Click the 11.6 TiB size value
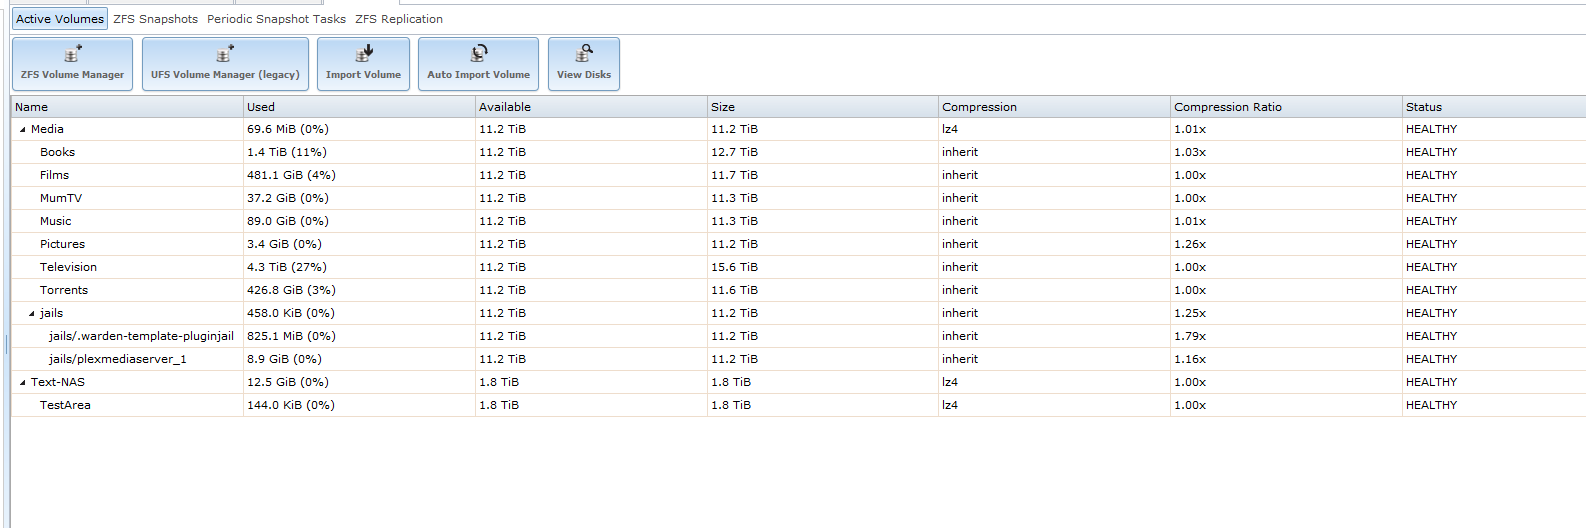 coord(734,290)
